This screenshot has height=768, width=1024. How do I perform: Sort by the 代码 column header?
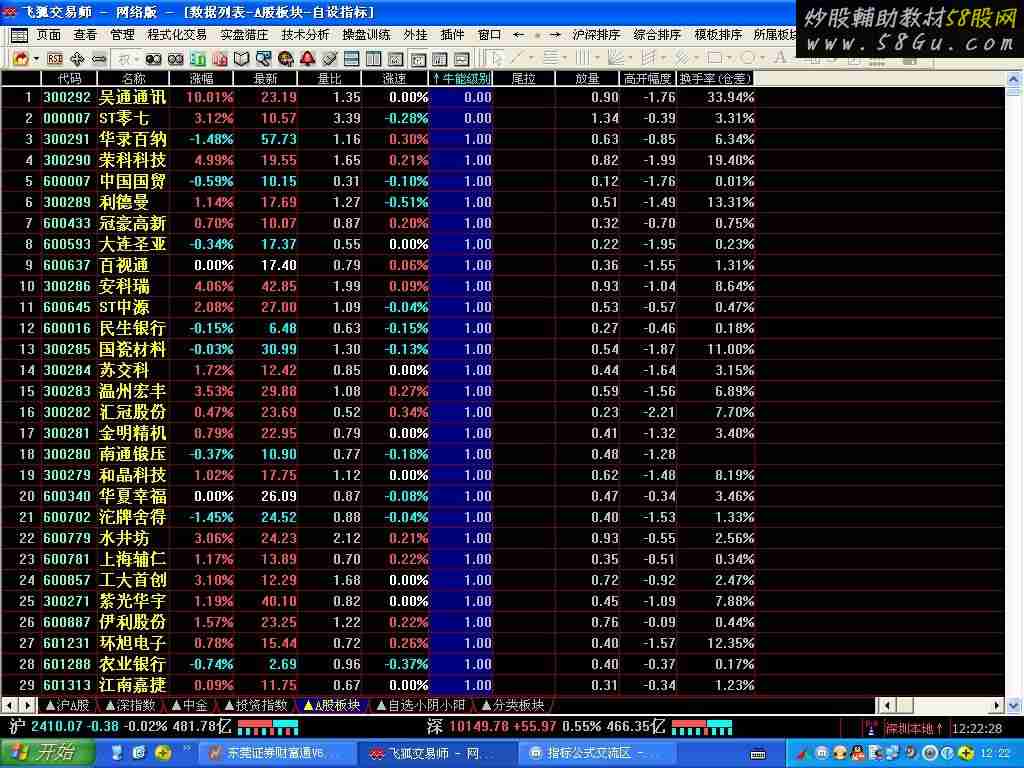69,78
